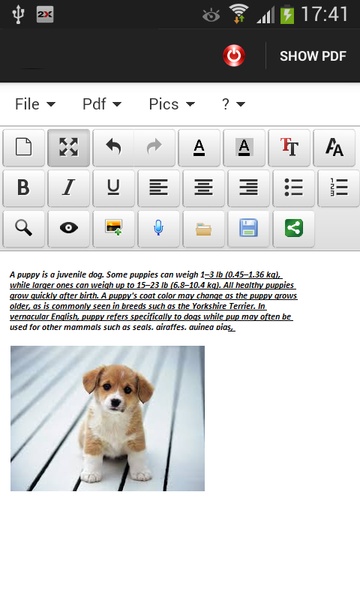The image size is (360, 600).
Task: Insert a numbered list
Action: click(x=339, y=188)
